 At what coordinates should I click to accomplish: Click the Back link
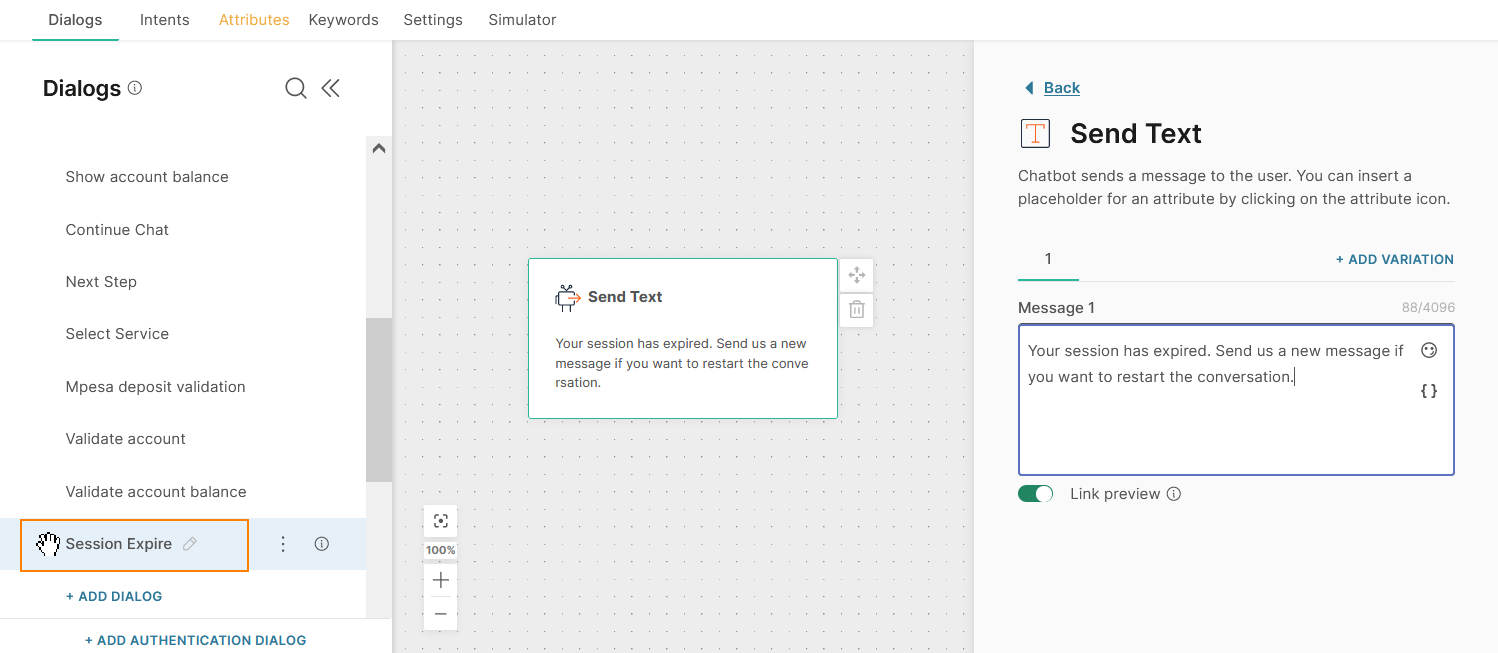[1061, 88]
